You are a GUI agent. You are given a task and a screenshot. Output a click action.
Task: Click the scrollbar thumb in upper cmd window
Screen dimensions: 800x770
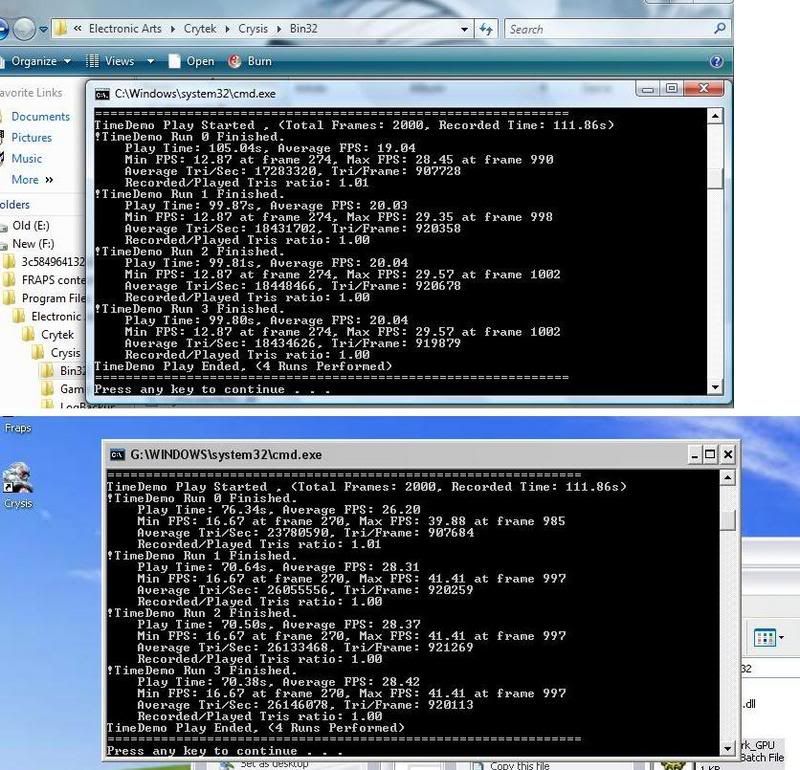tap(715, 178)
